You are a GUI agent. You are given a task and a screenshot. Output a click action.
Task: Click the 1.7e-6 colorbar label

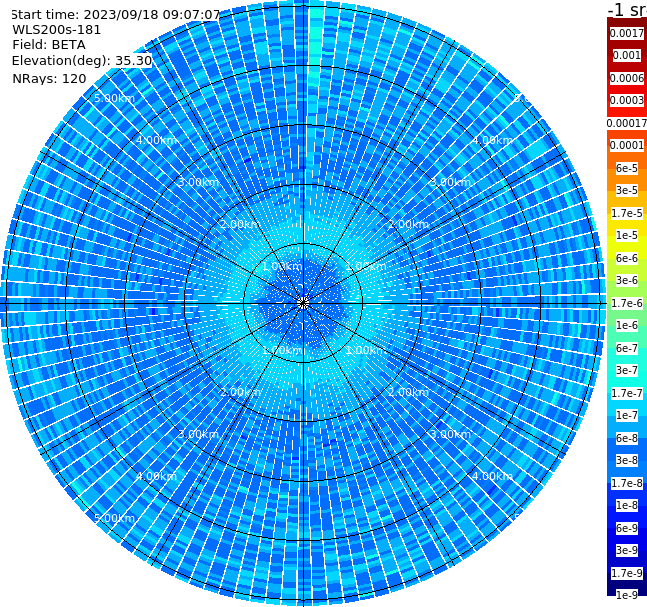coord(627,303)
